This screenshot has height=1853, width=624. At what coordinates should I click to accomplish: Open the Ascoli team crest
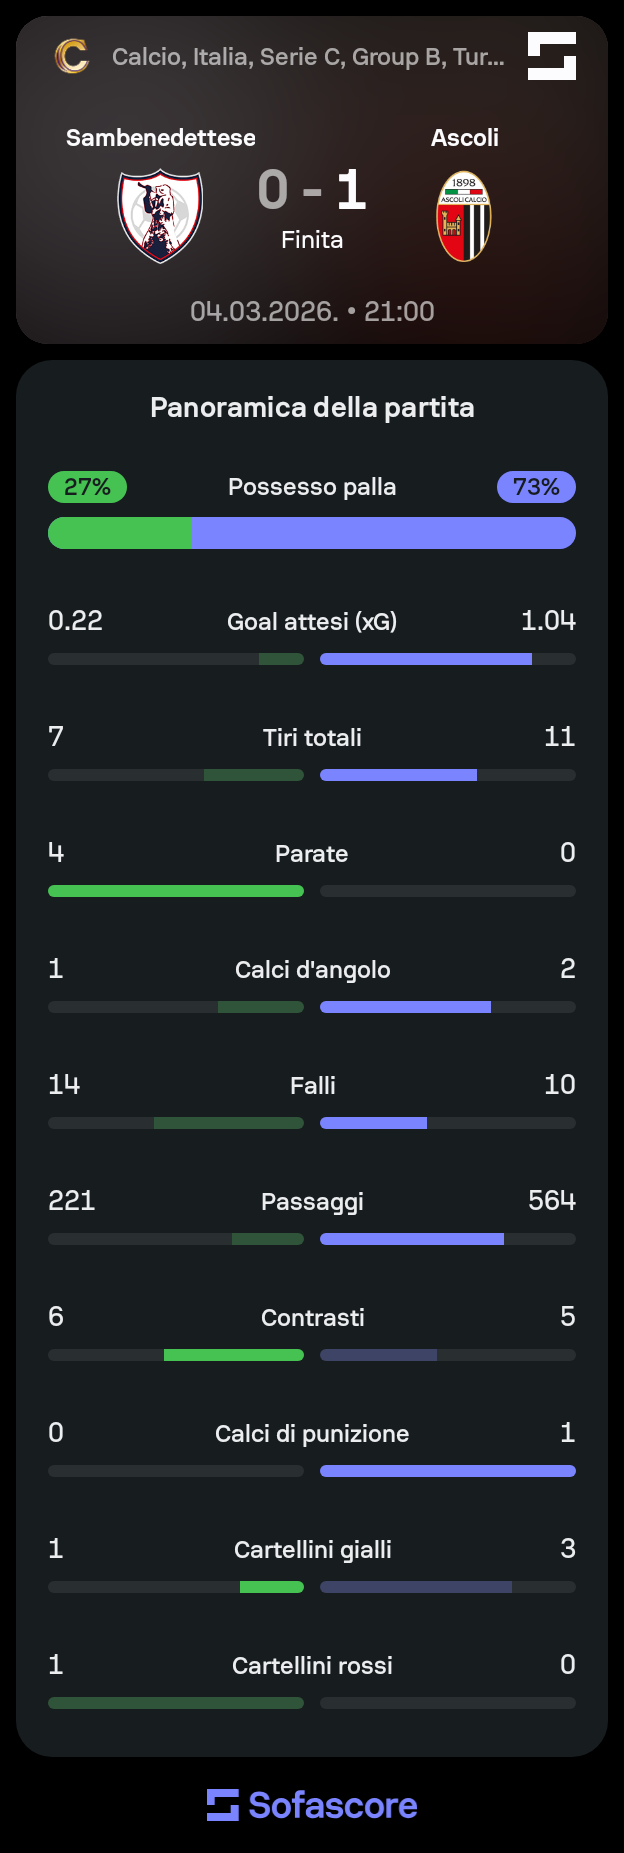464,216
